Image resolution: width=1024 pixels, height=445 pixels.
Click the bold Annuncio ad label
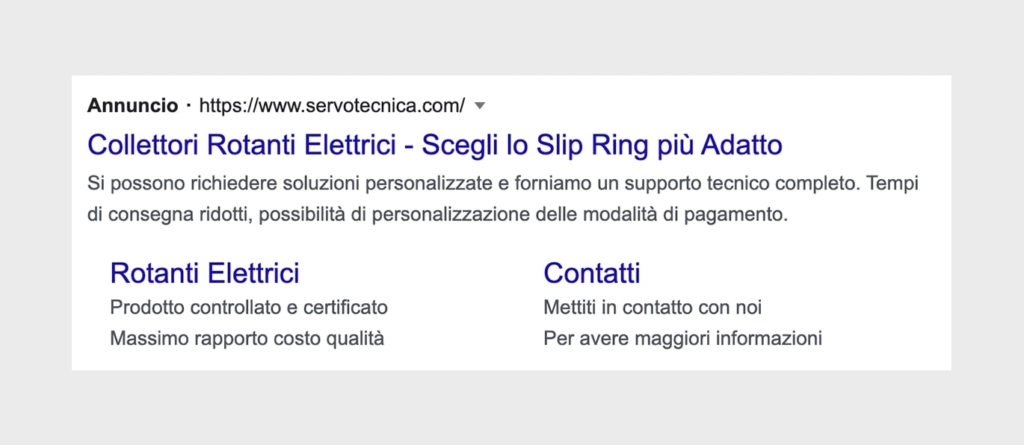(x=133, y=105)
